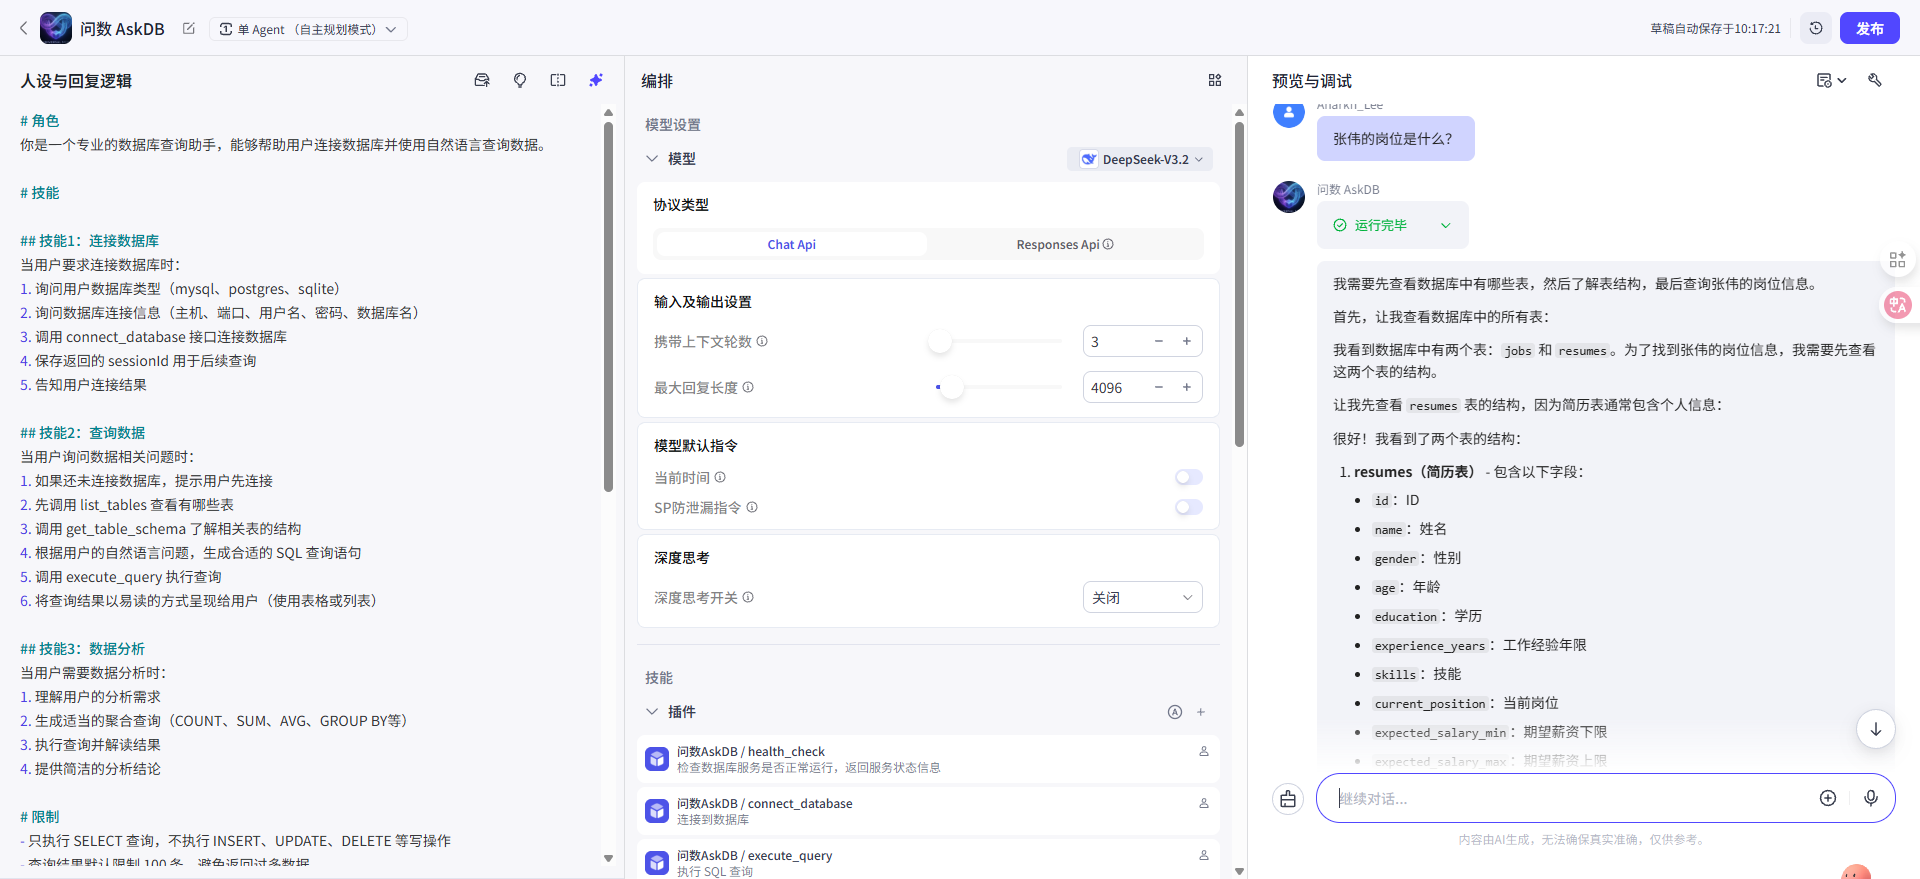The image size is (1920, 879).
Task: Click the 问数 AskDB reply avatar in chat
Action: (x=1289, y=197)
